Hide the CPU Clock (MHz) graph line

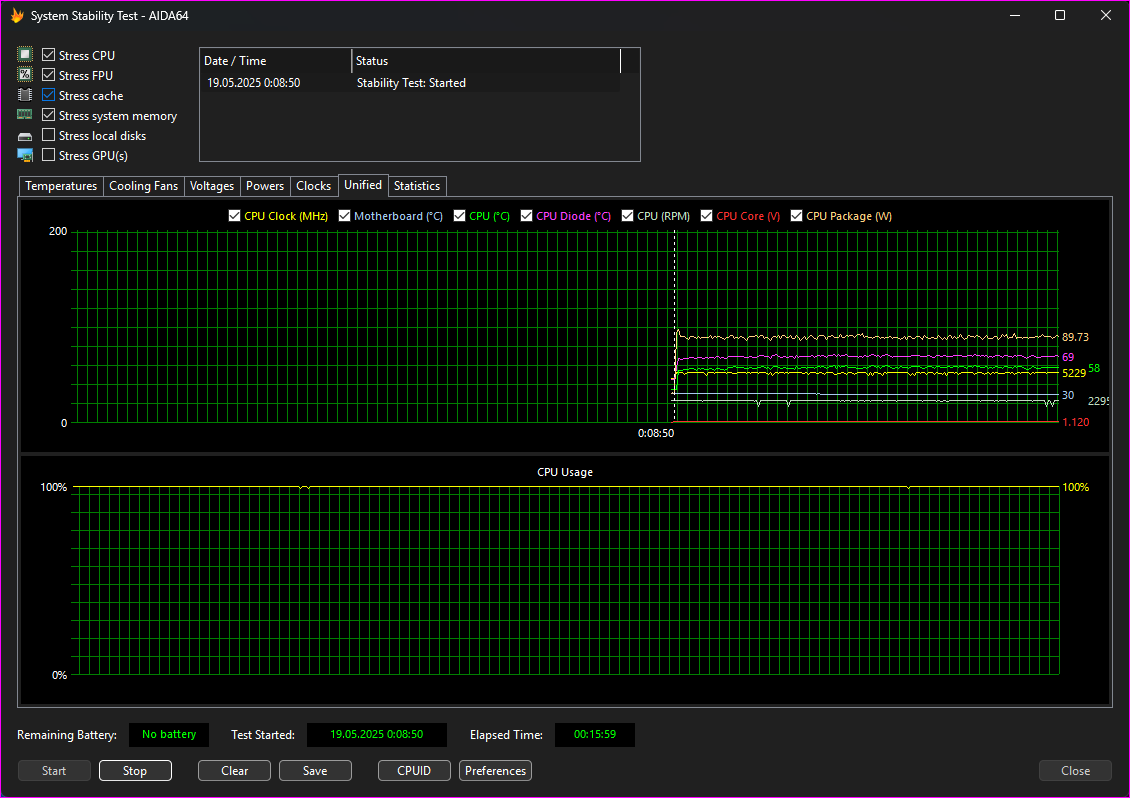tap(234, 216)
